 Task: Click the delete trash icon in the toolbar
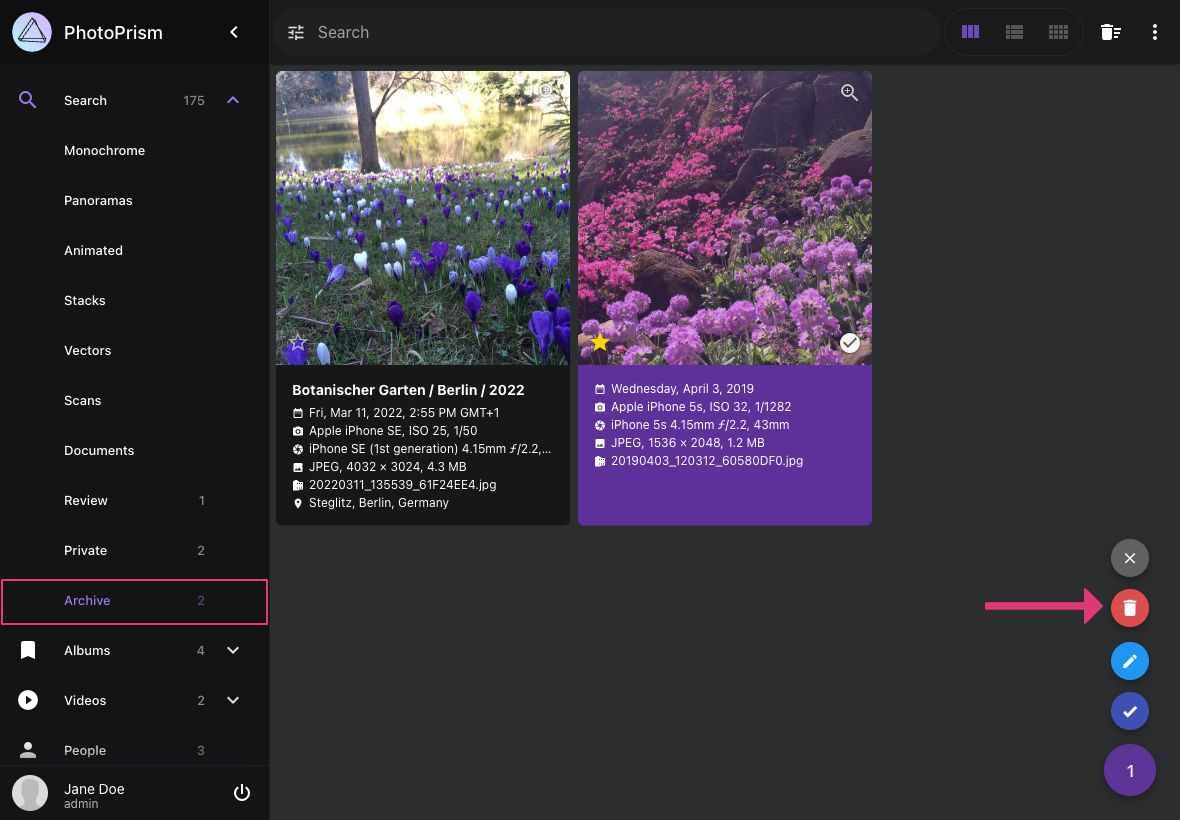[x=1111, y=32]
